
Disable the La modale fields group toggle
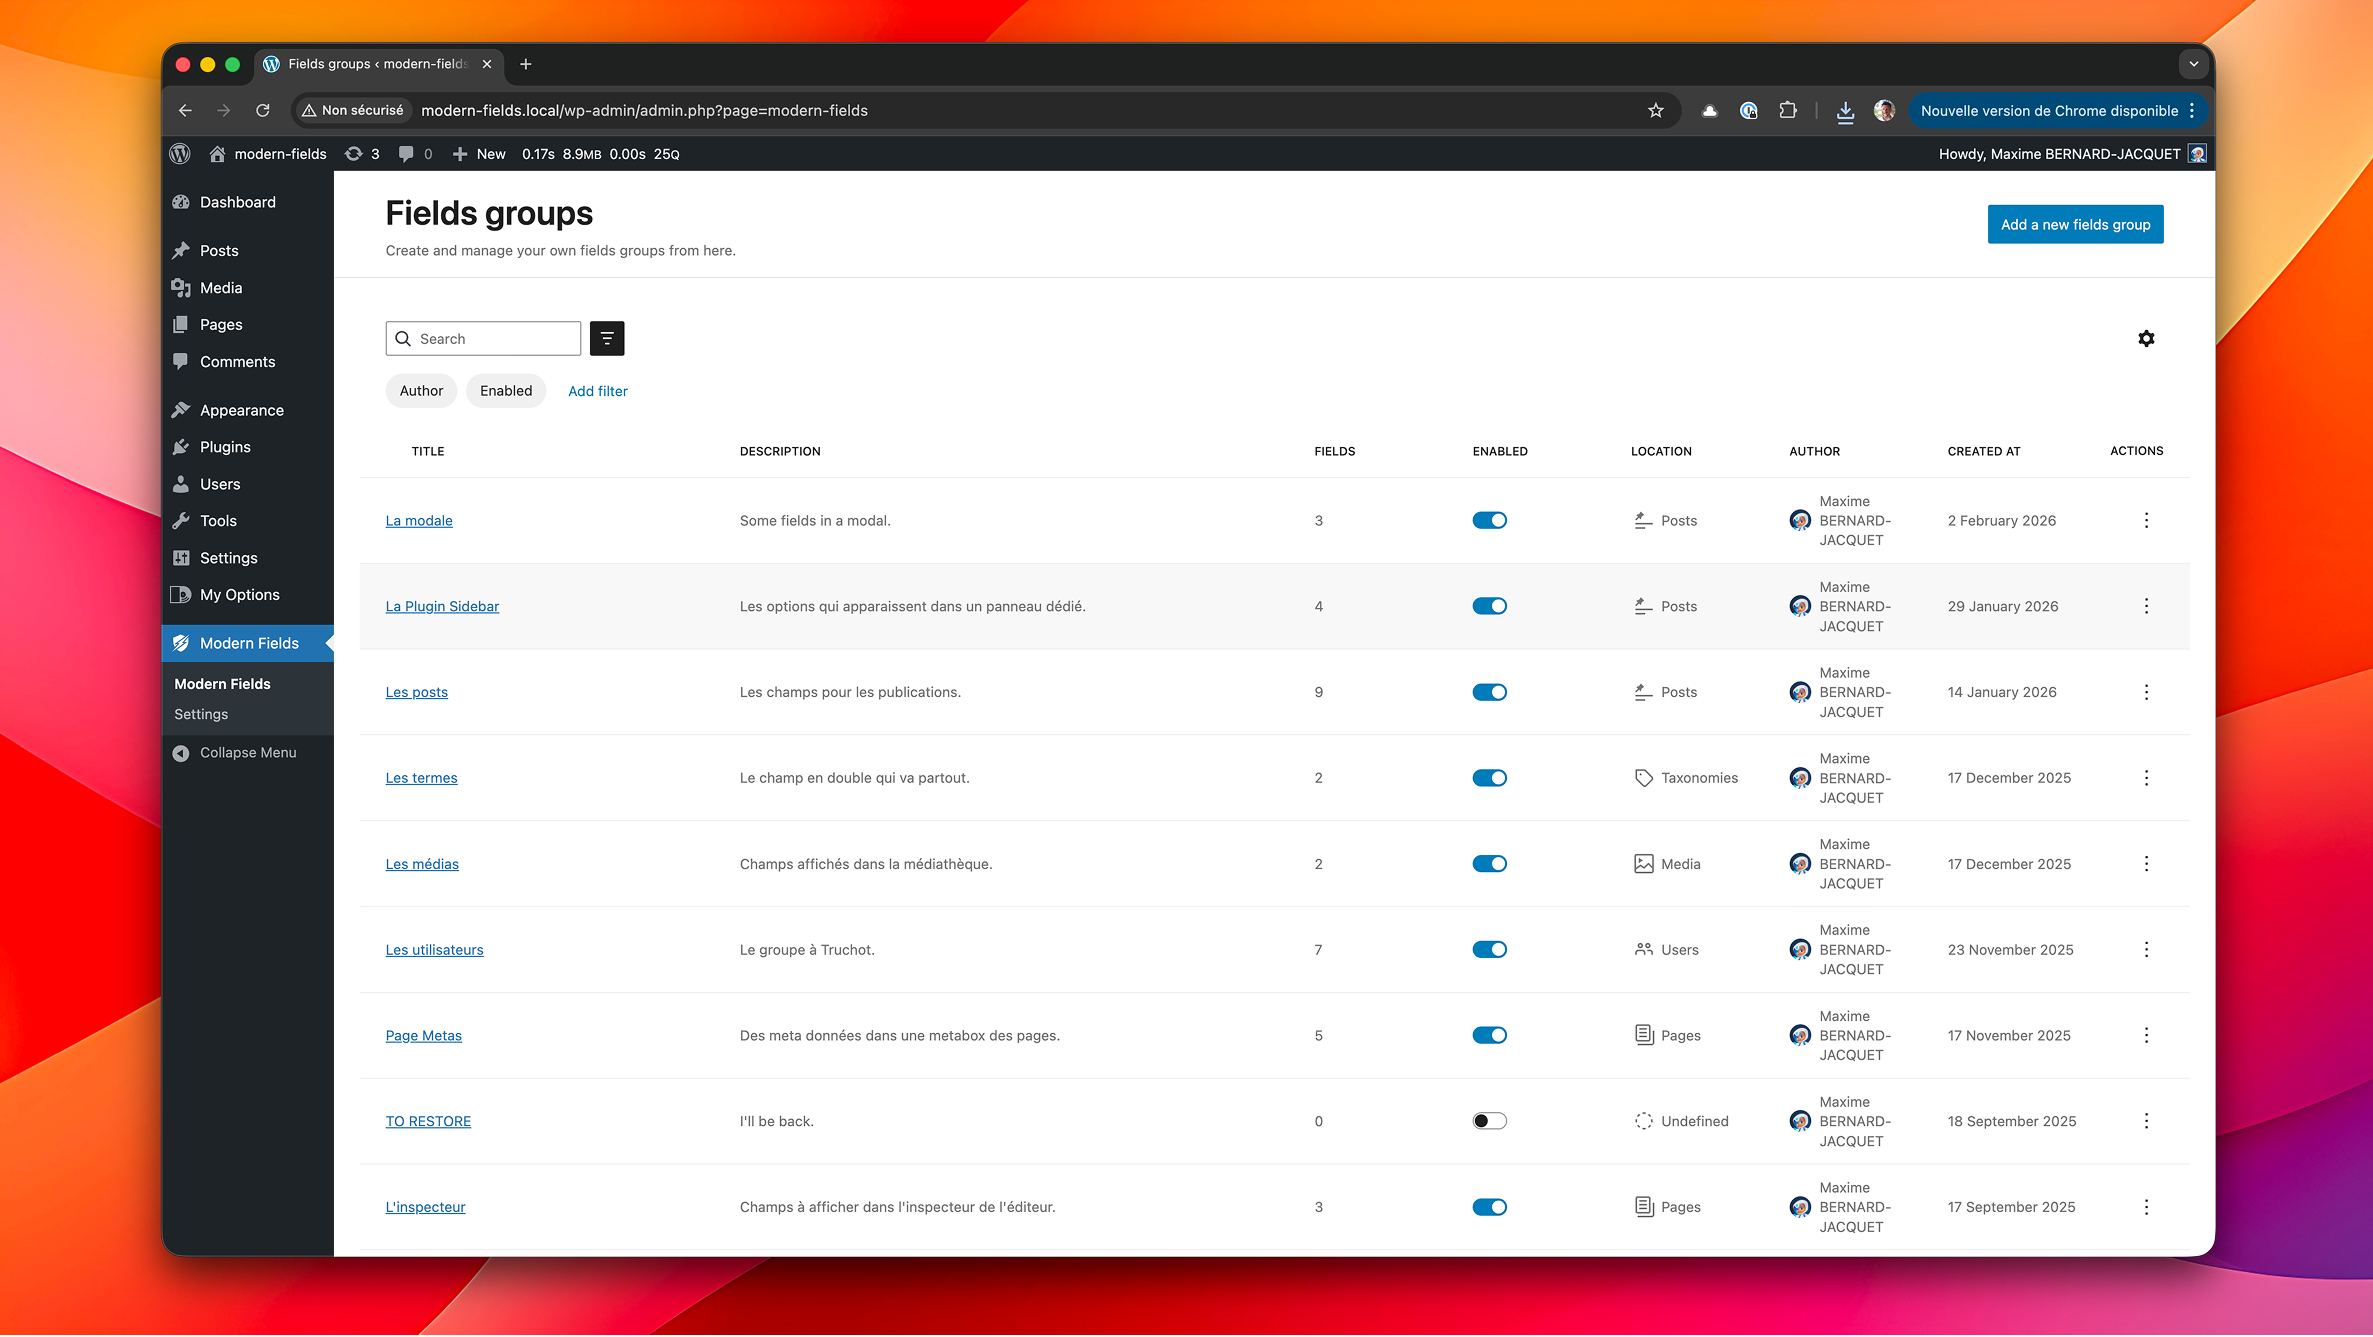point(1489,520)
